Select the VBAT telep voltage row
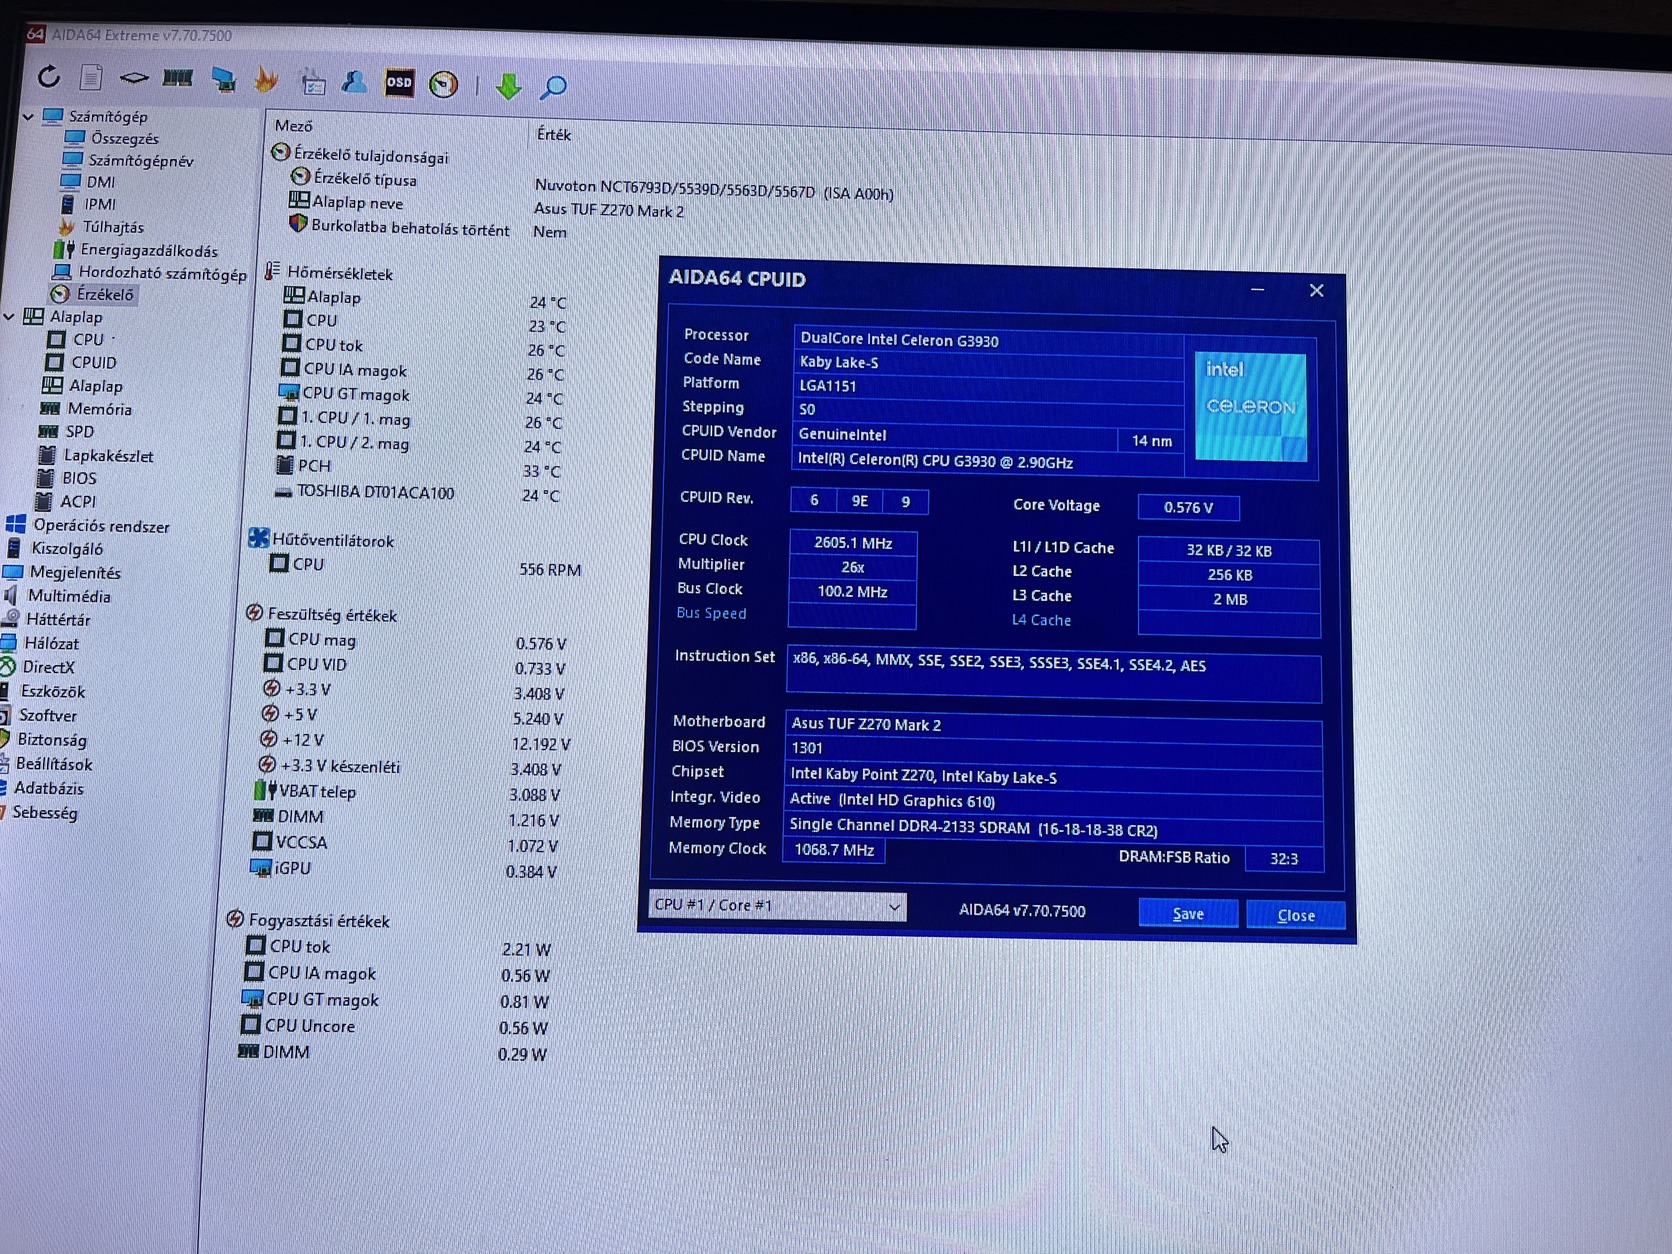 (x=407, y=793)
